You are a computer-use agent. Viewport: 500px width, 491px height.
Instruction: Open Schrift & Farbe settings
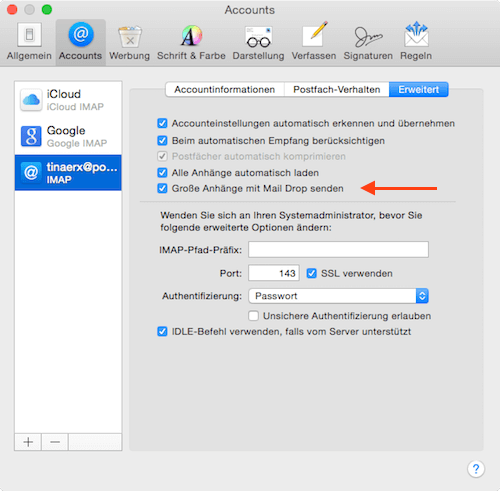tap(191, 42)
